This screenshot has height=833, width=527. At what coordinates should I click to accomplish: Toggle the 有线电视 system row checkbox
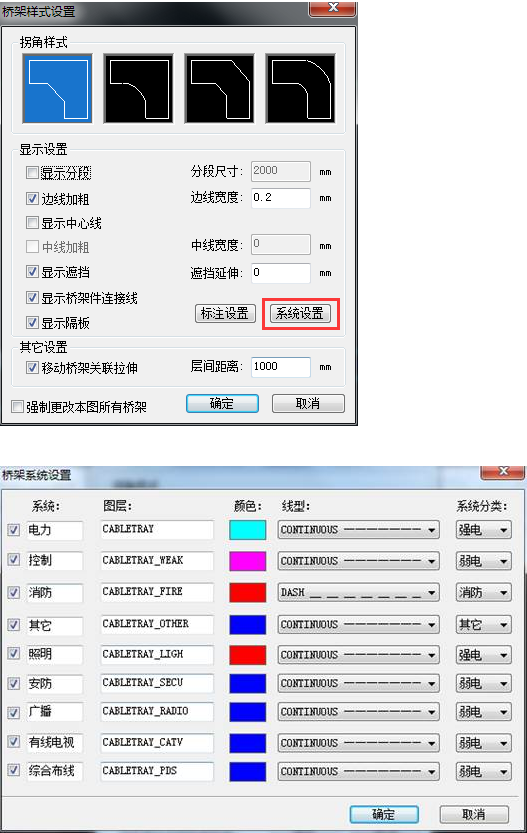14,742
